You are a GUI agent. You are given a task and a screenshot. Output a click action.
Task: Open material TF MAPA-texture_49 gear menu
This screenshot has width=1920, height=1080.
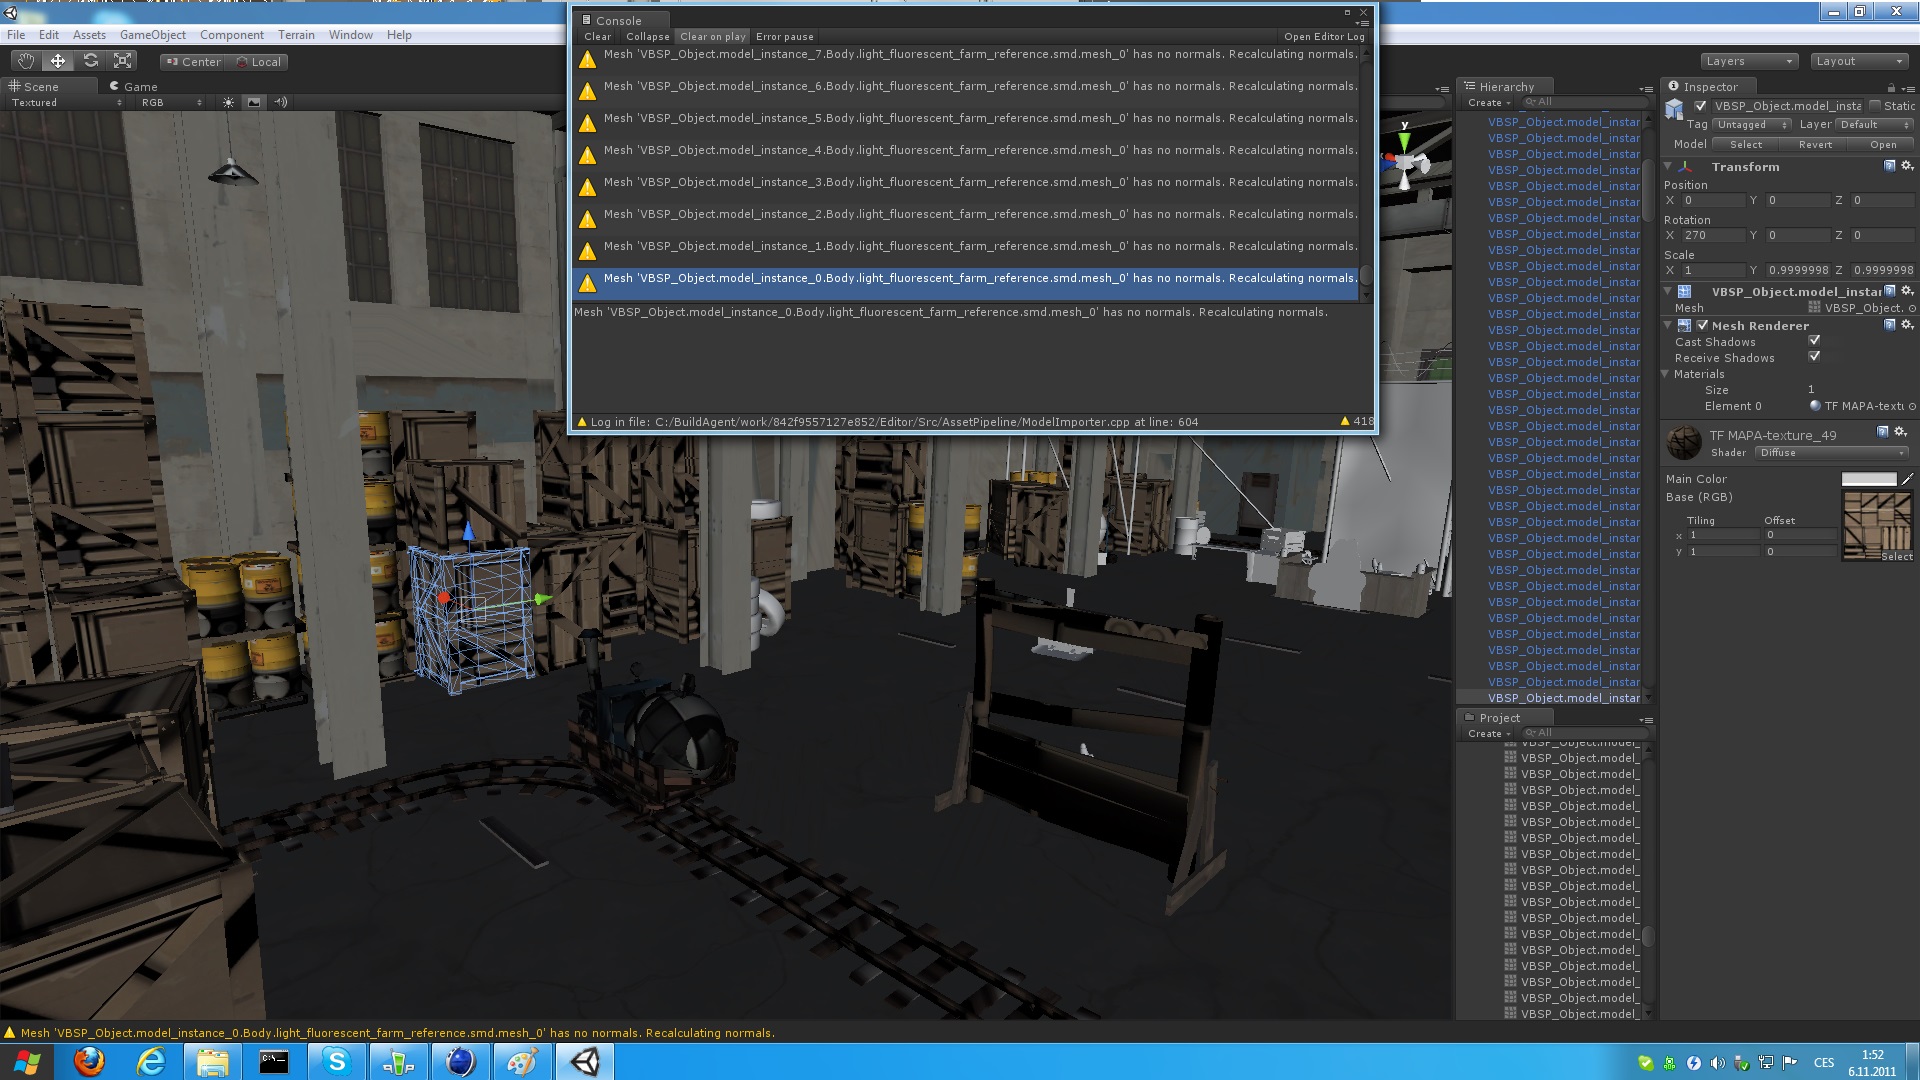click(1901, 432)
